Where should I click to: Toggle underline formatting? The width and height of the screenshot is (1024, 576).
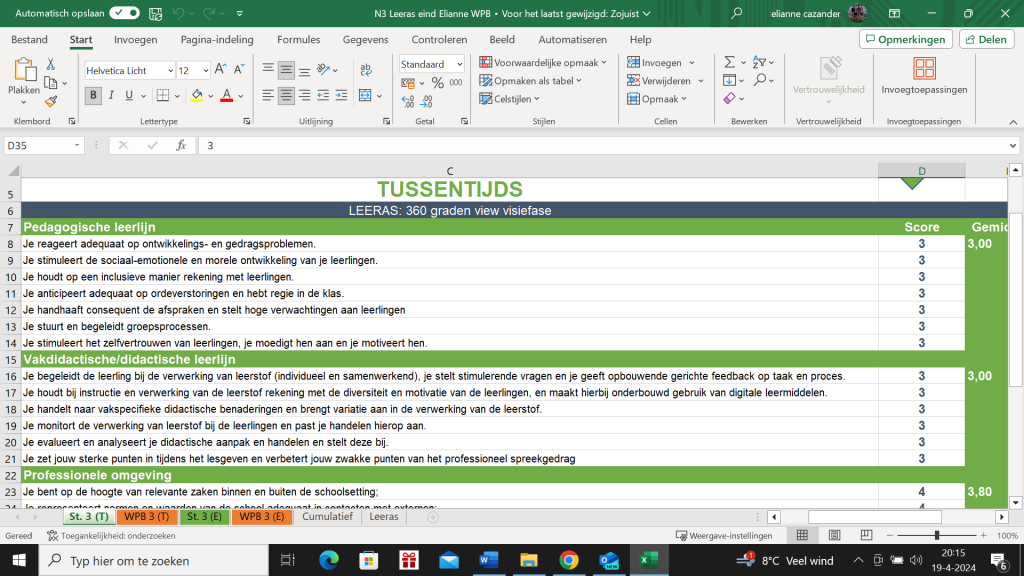pos(127,95)
